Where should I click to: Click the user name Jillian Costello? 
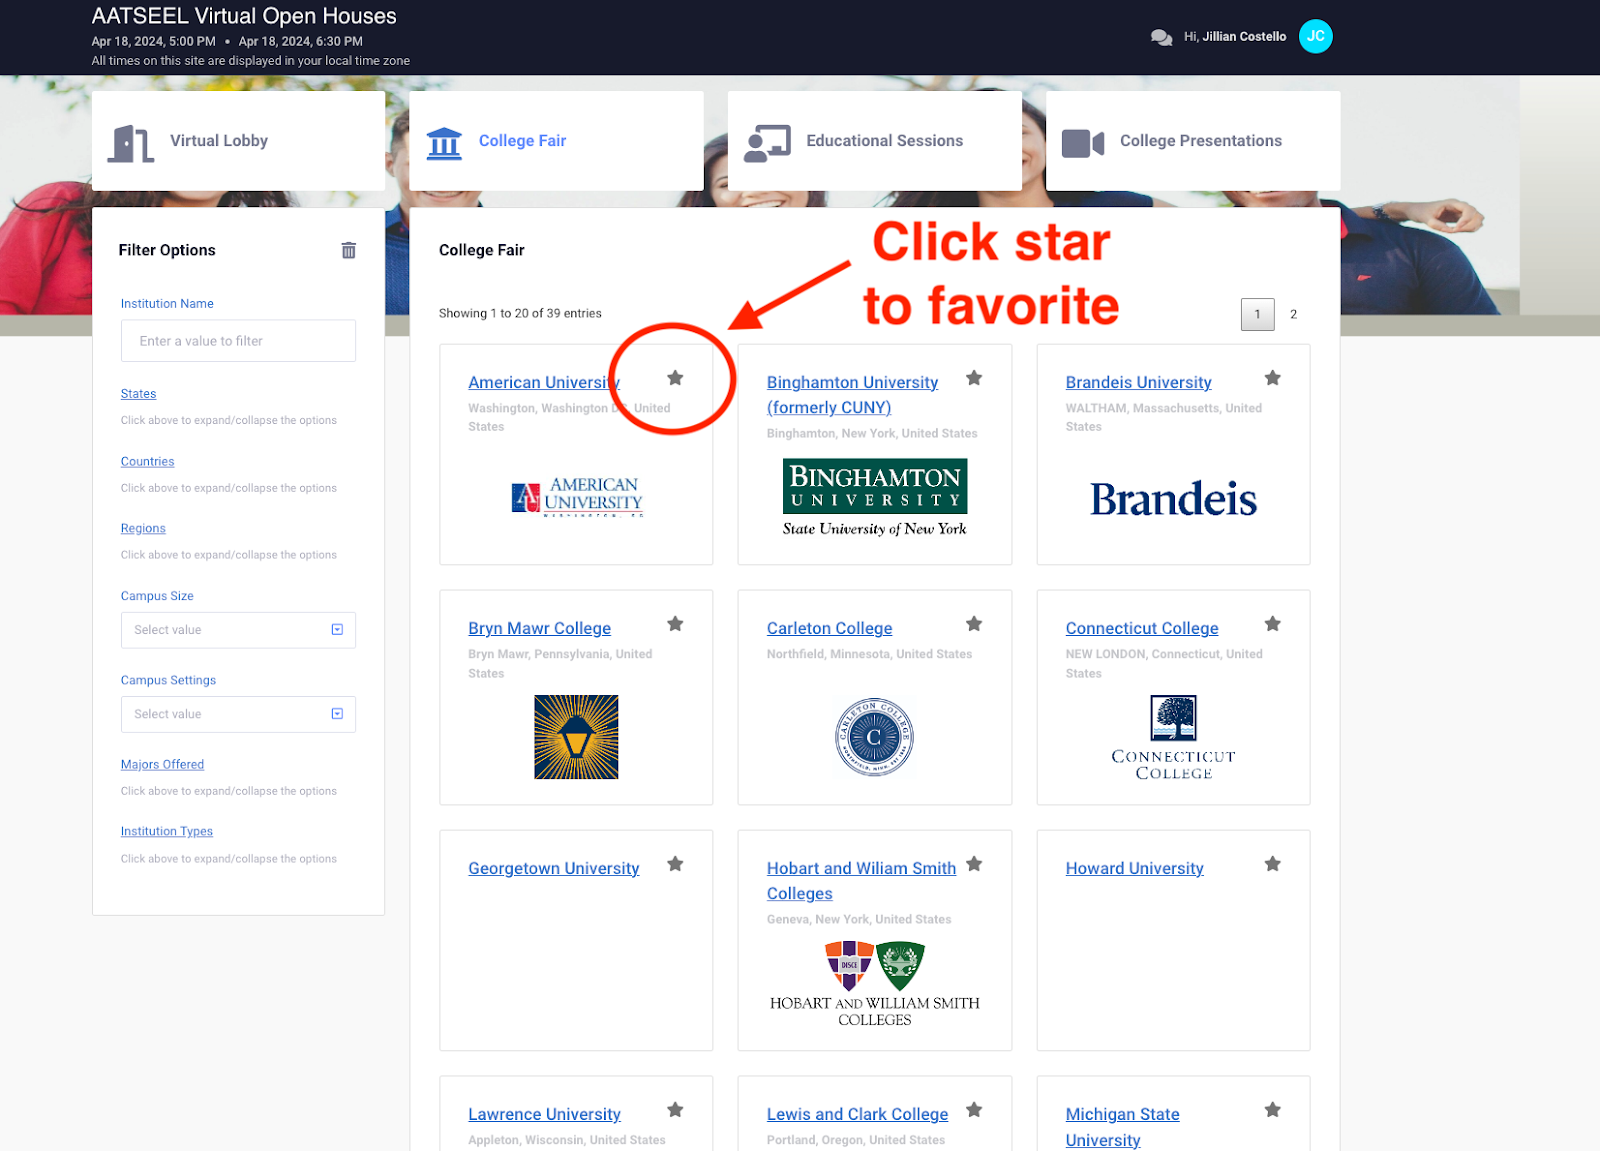[x=1244, y=37]
